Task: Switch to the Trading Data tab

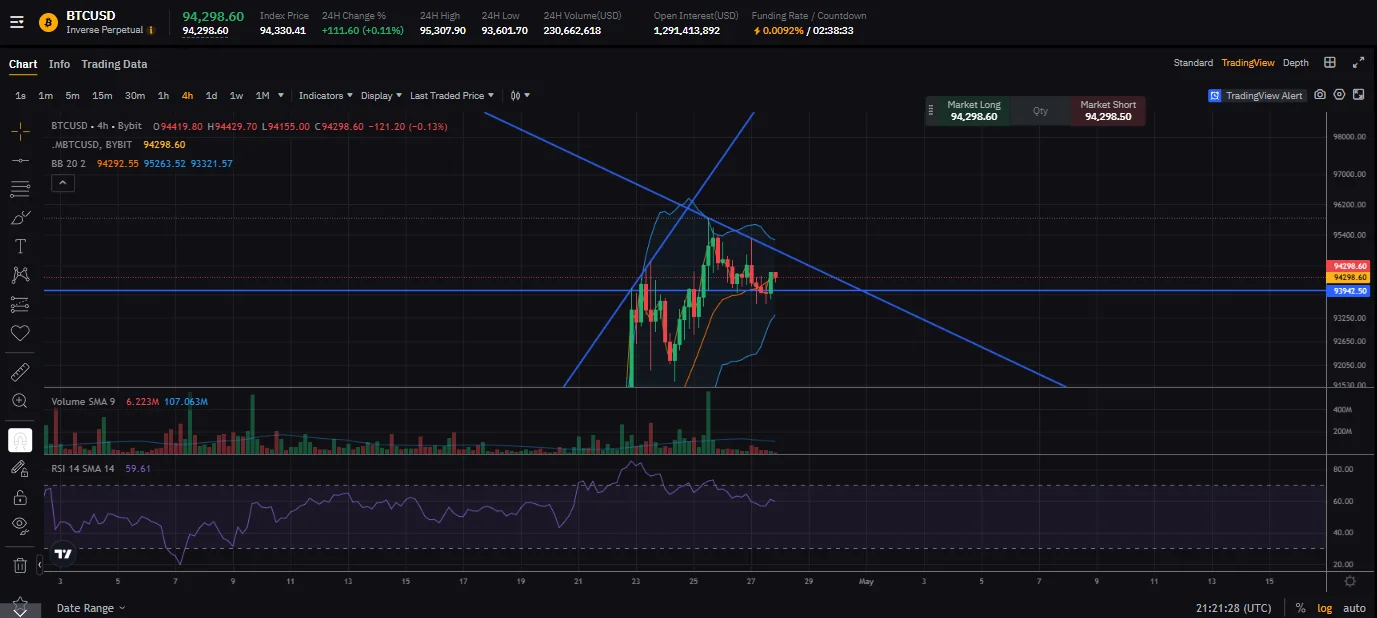Action: 114,64
